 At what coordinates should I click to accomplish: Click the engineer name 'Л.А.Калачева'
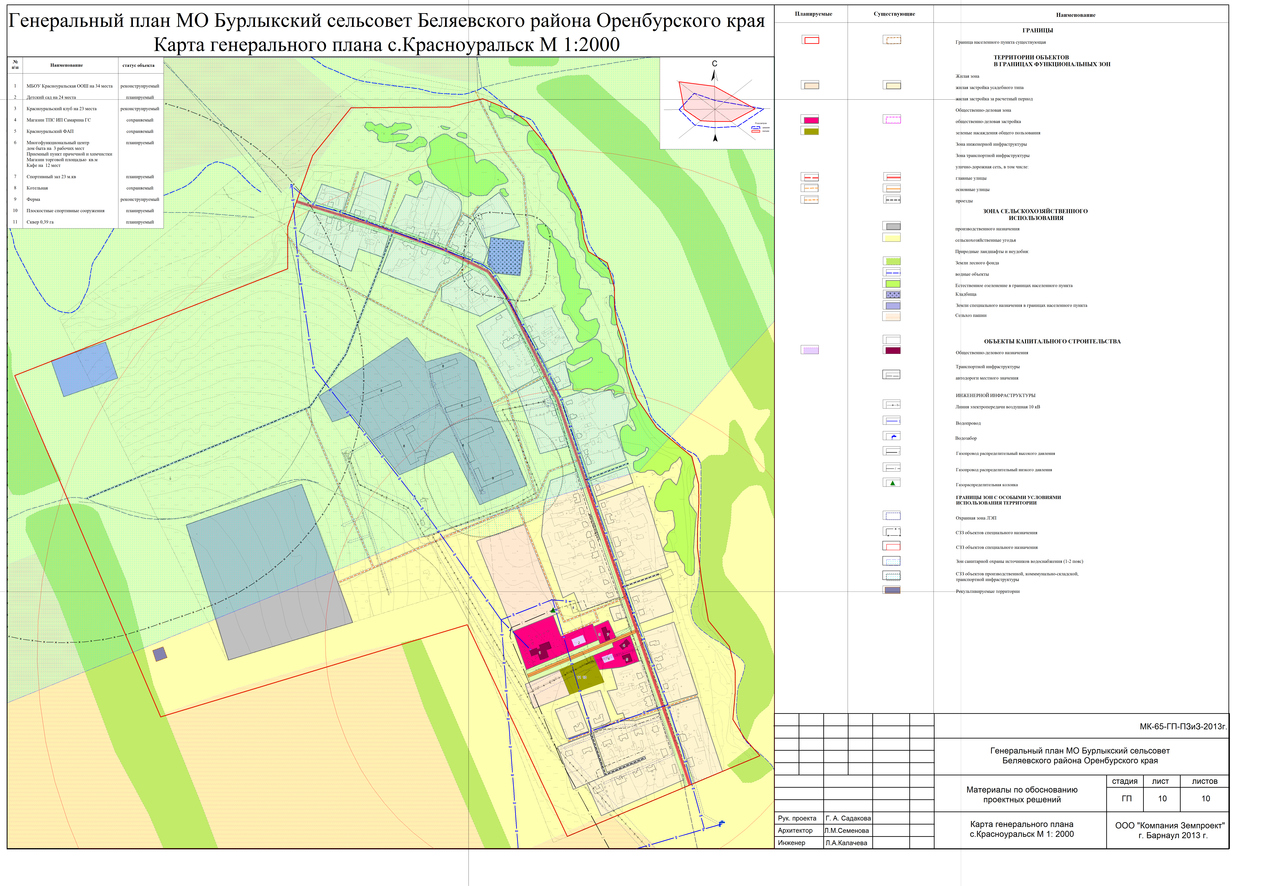tap(848, 844)
